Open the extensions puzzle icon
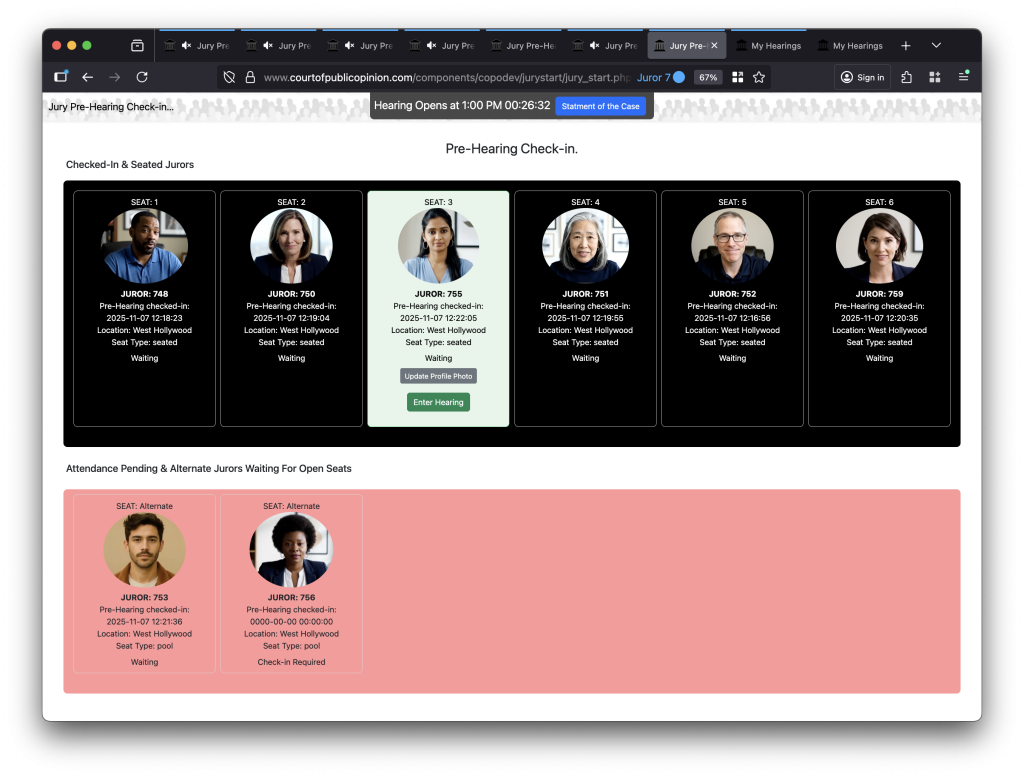 tap(906, 77)
